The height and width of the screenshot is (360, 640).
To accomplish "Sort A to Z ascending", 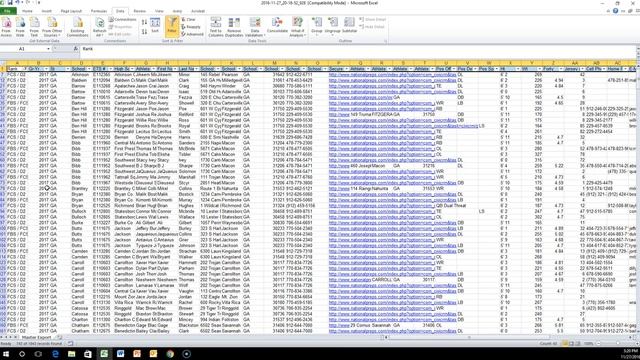I will (144, 22).
